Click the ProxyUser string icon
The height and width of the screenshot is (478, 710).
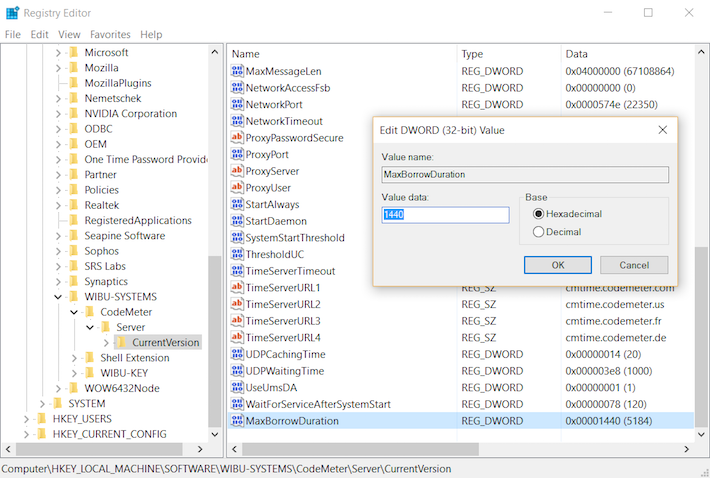pos(237,187)
